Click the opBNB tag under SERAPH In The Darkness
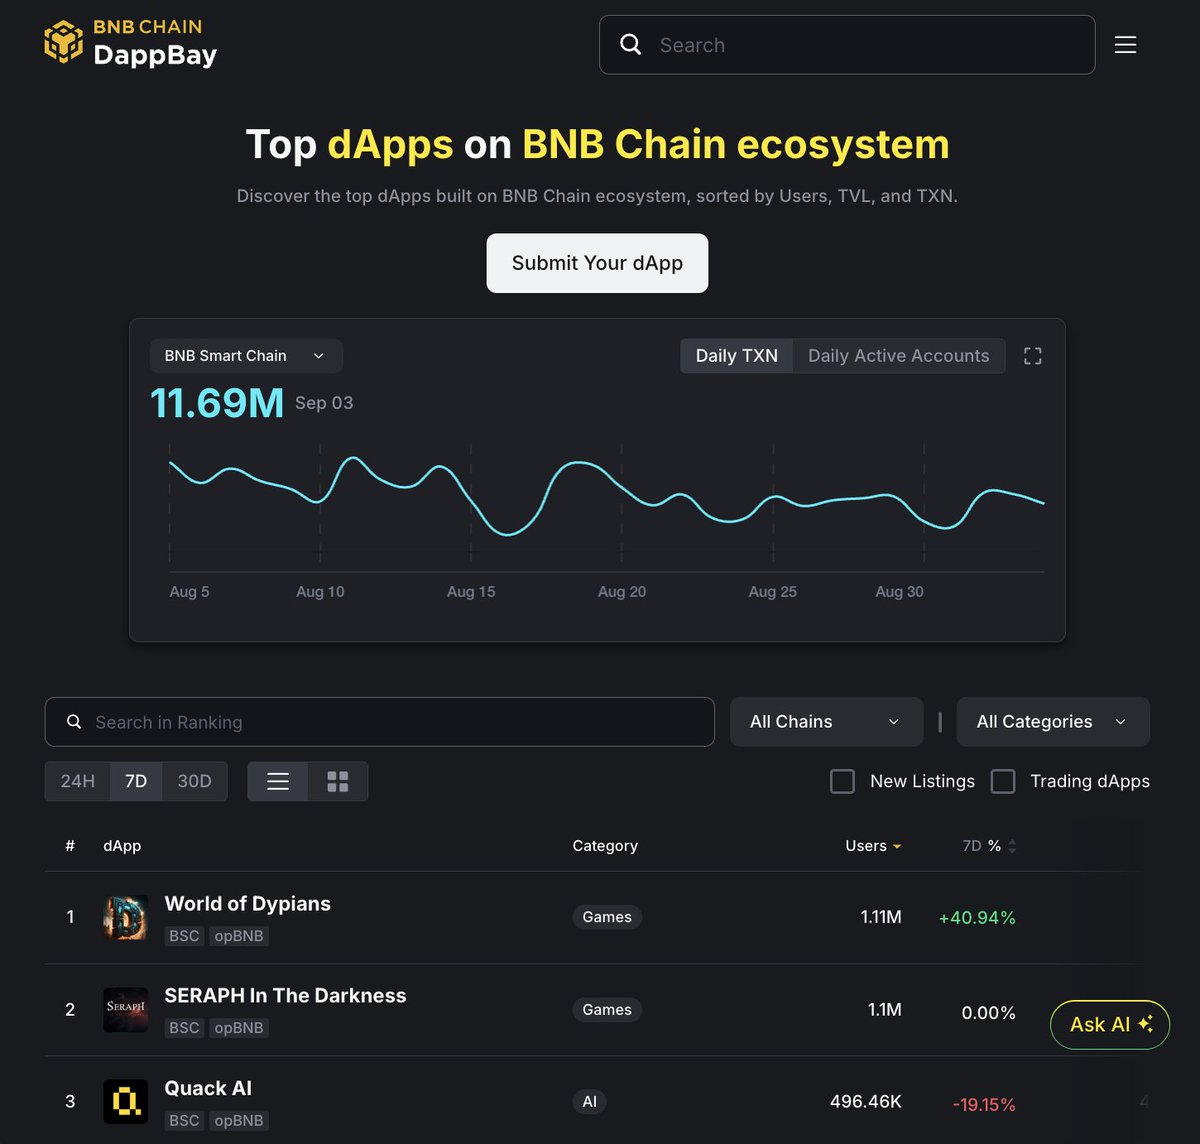1200x1144 pixels. (239, 1028)
